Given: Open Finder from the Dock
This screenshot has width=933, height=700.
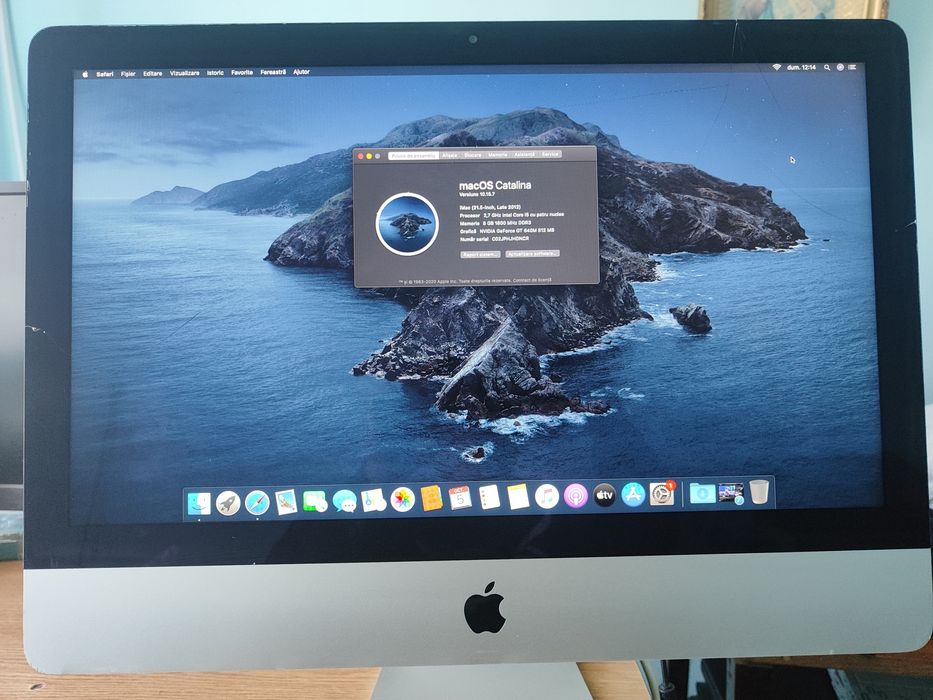Looking at the screenshot, I should 199,503.
